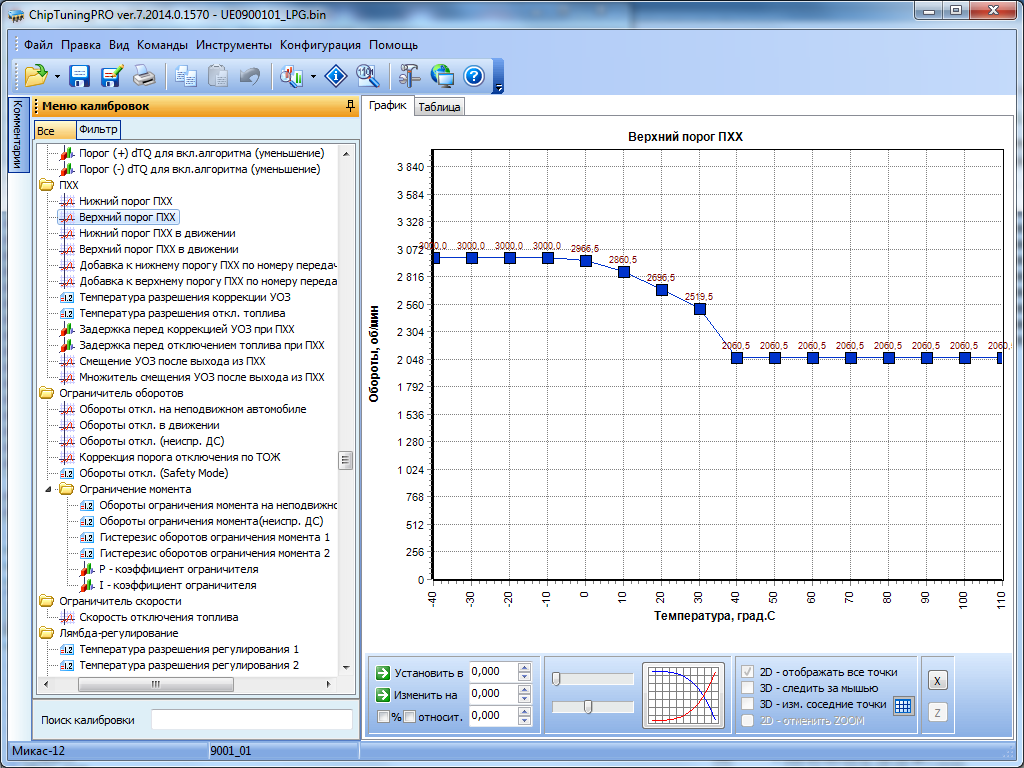This screenshot has width=1024, height=768.
Task: Click the open file folder icon
Action: pyautogui.click(x=35, y=76)
